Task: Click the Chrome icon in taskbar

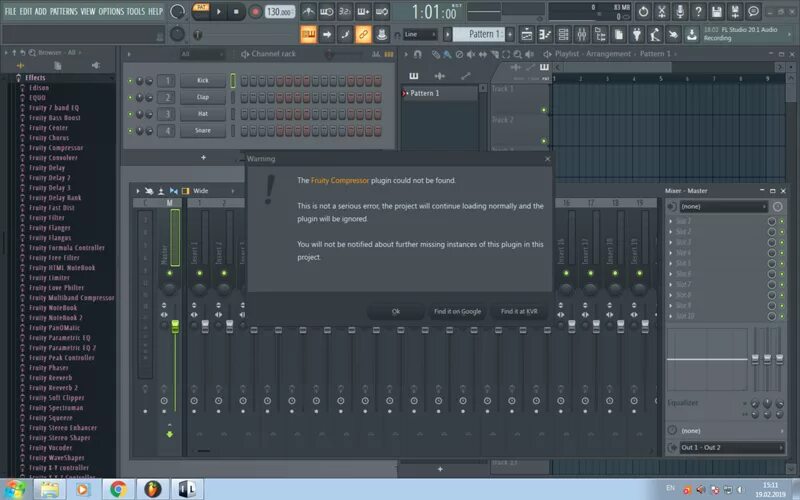Action: coord(118,489)
